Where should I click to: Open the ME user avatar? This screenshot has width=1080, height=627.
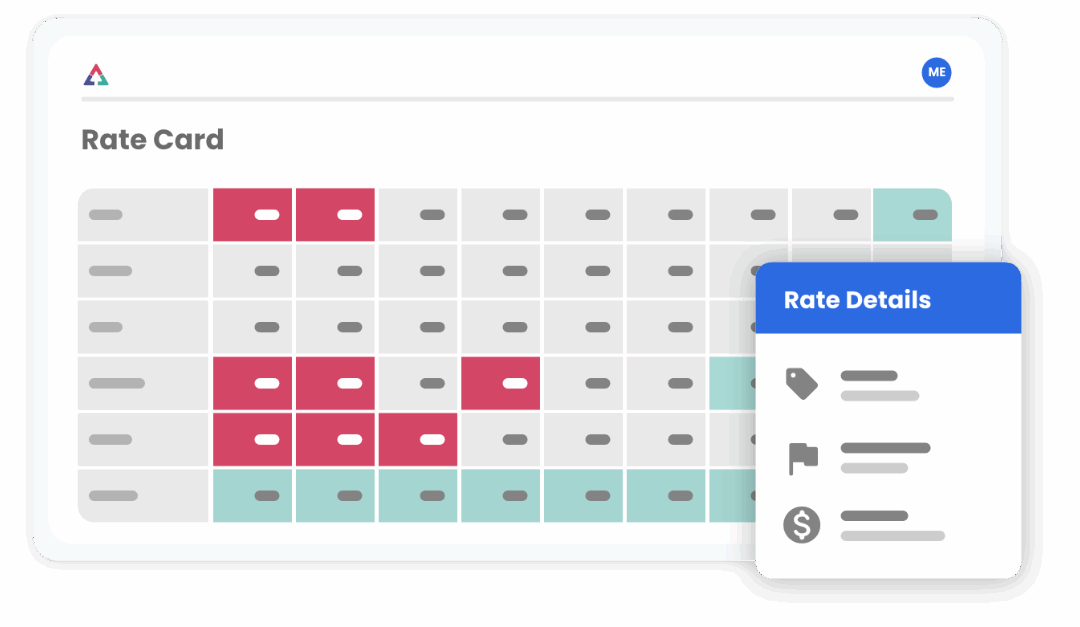pos(936,72)
